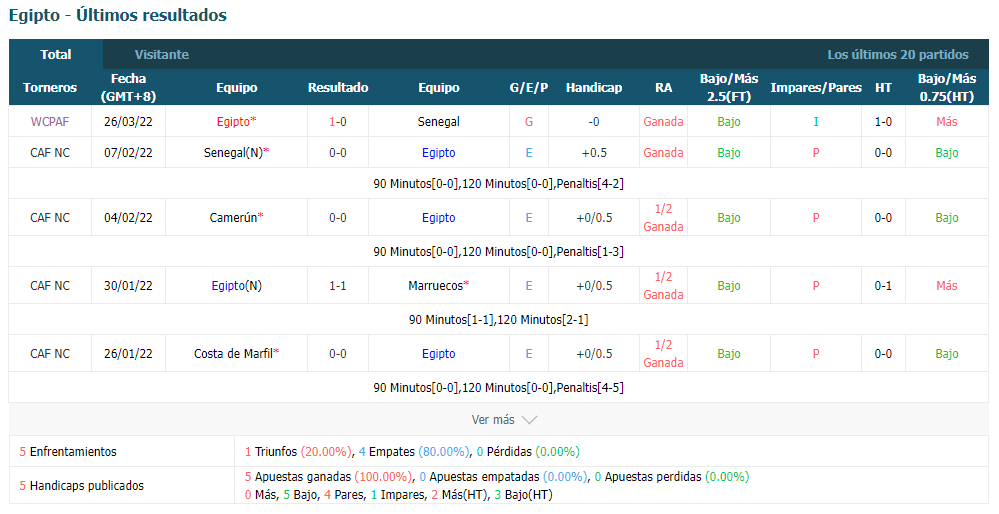The height and width of the screenshot is (514, 999).
Task: Open the 1-0 result of Egipto vs Senegal
Action: [338, 121]
